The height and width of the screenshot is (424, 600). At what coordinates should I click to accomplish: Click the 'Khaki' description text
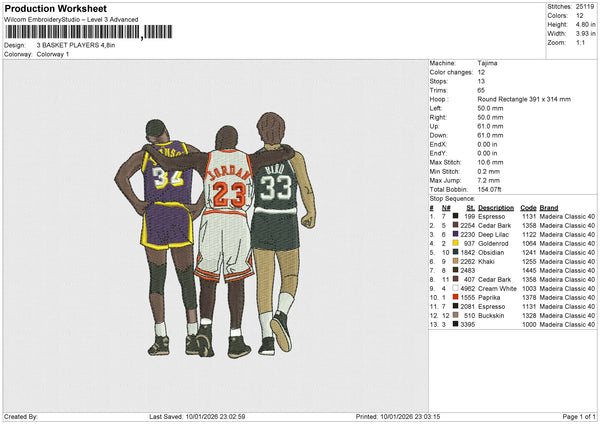(486, 262)
